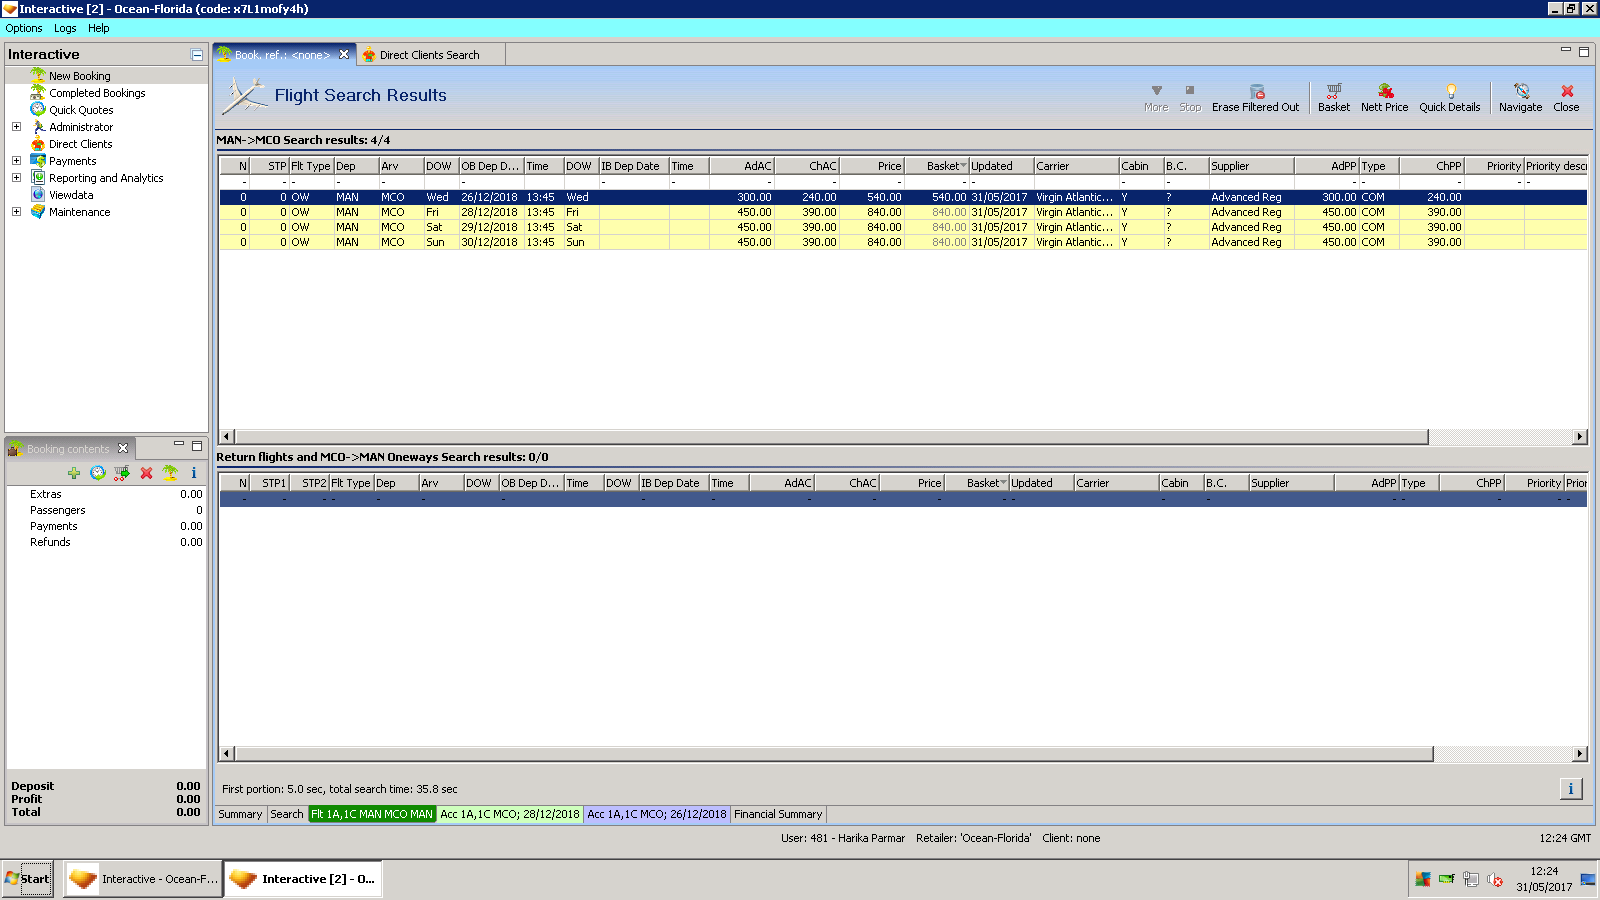
Task: Expand the Administrator tree node
Action: 16,127
